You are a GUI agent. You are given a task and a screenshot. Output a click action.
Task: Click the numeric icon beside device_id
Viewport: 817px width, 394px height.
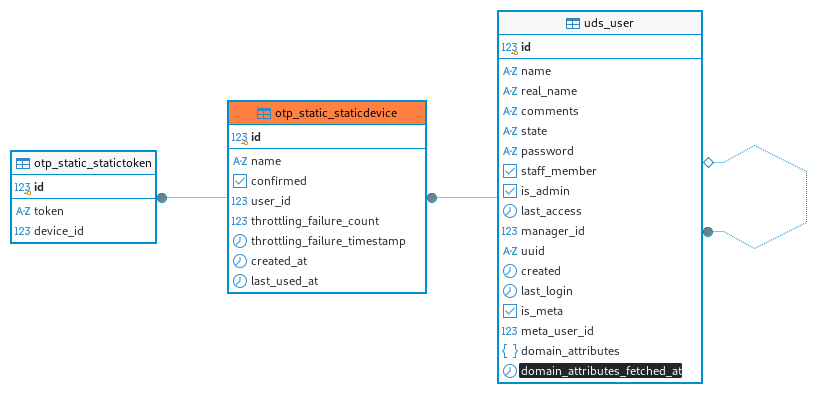22,231
